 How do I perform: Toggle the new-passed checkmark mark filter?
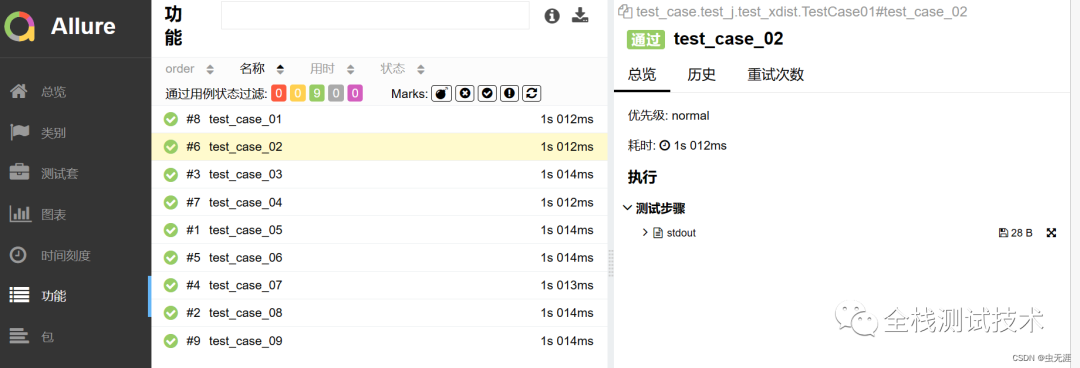pyautogui.click(x=487, y=93)
